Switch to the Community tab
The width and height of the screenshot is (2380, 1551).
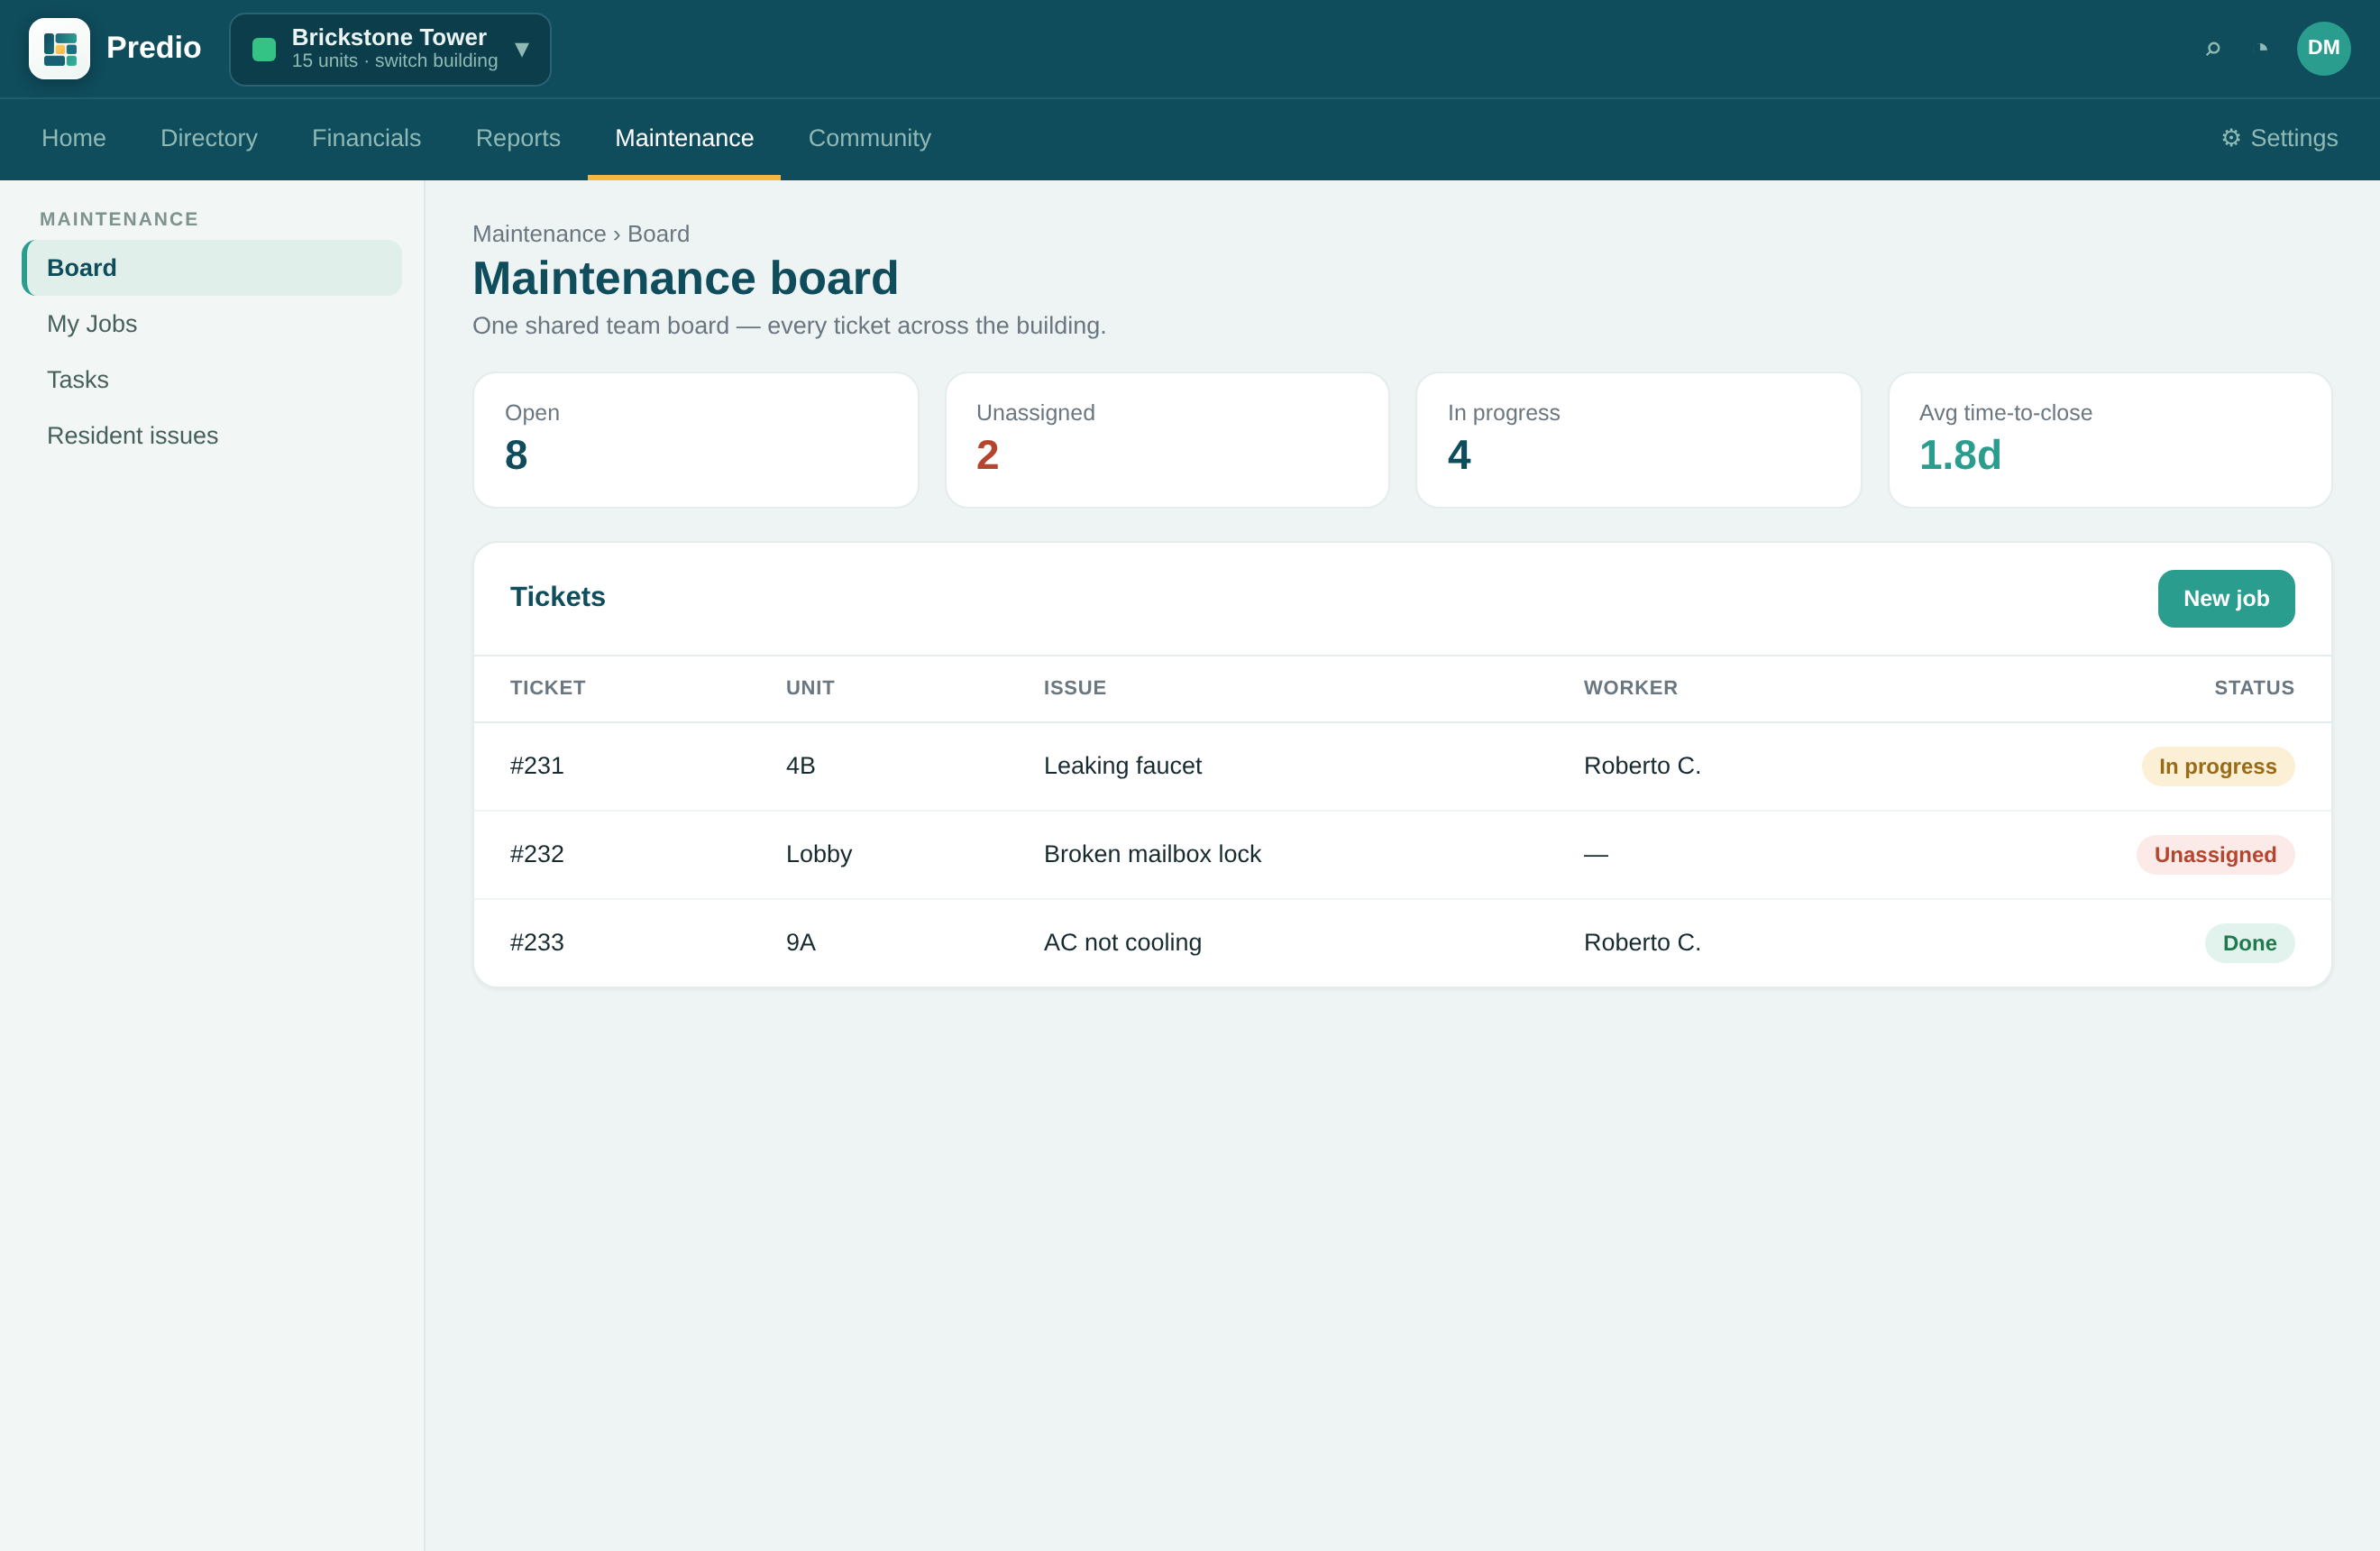point(869,138)
